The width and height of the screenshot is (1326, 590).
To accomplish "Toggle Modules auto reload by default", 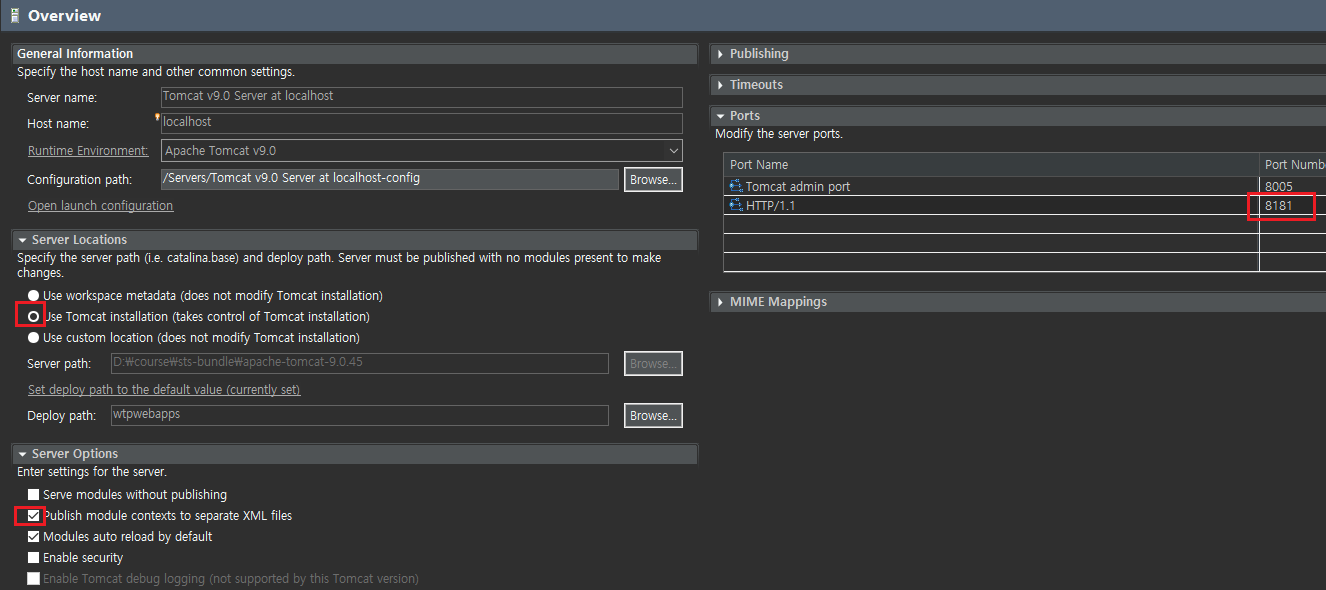I will point(34,536).
